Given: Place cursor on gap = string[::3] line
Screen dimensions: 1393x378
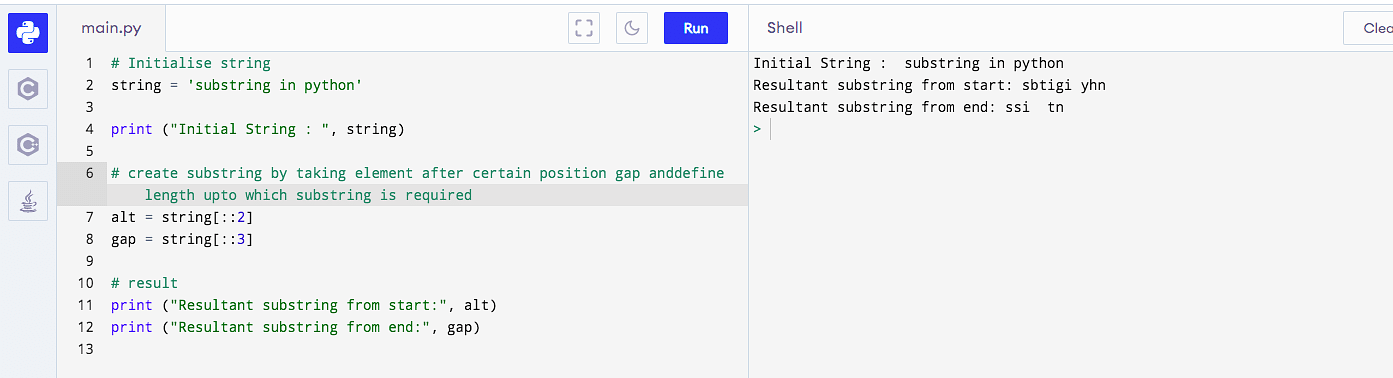Looking at the screenshot, I should [x=182, y=239].
